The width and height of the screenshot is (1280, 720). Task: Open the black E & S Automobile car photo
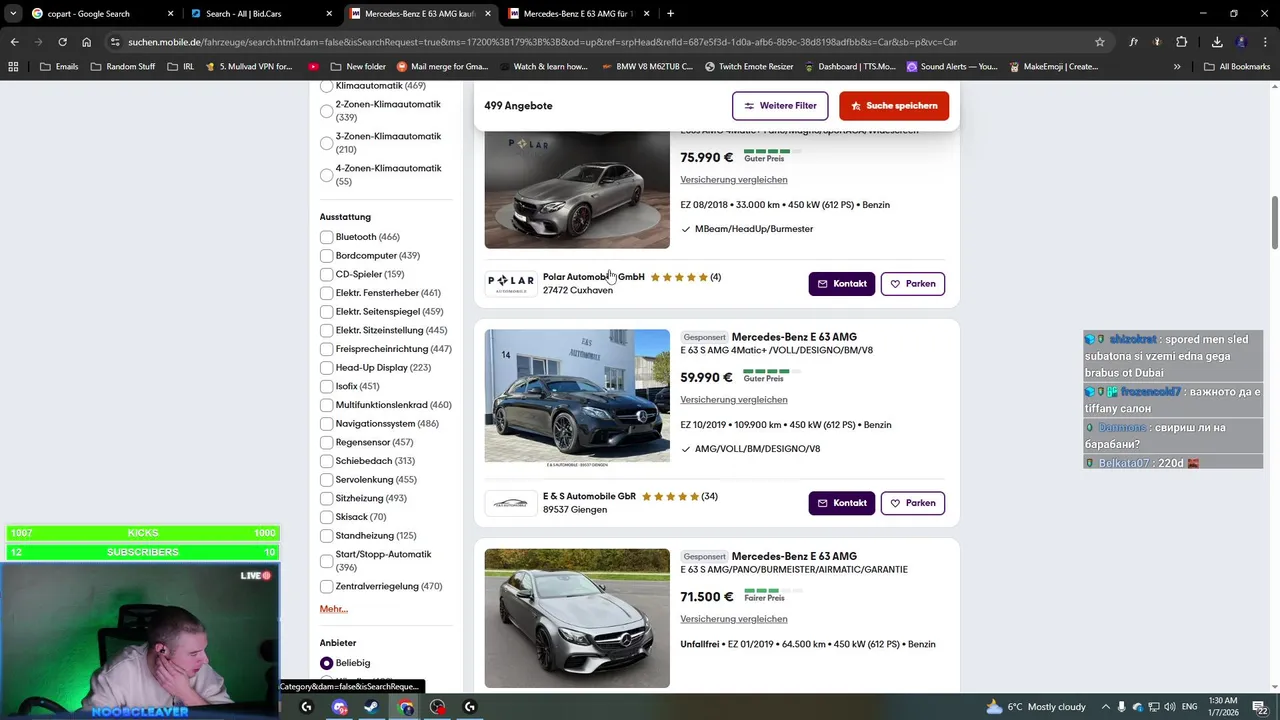point(577,398)
